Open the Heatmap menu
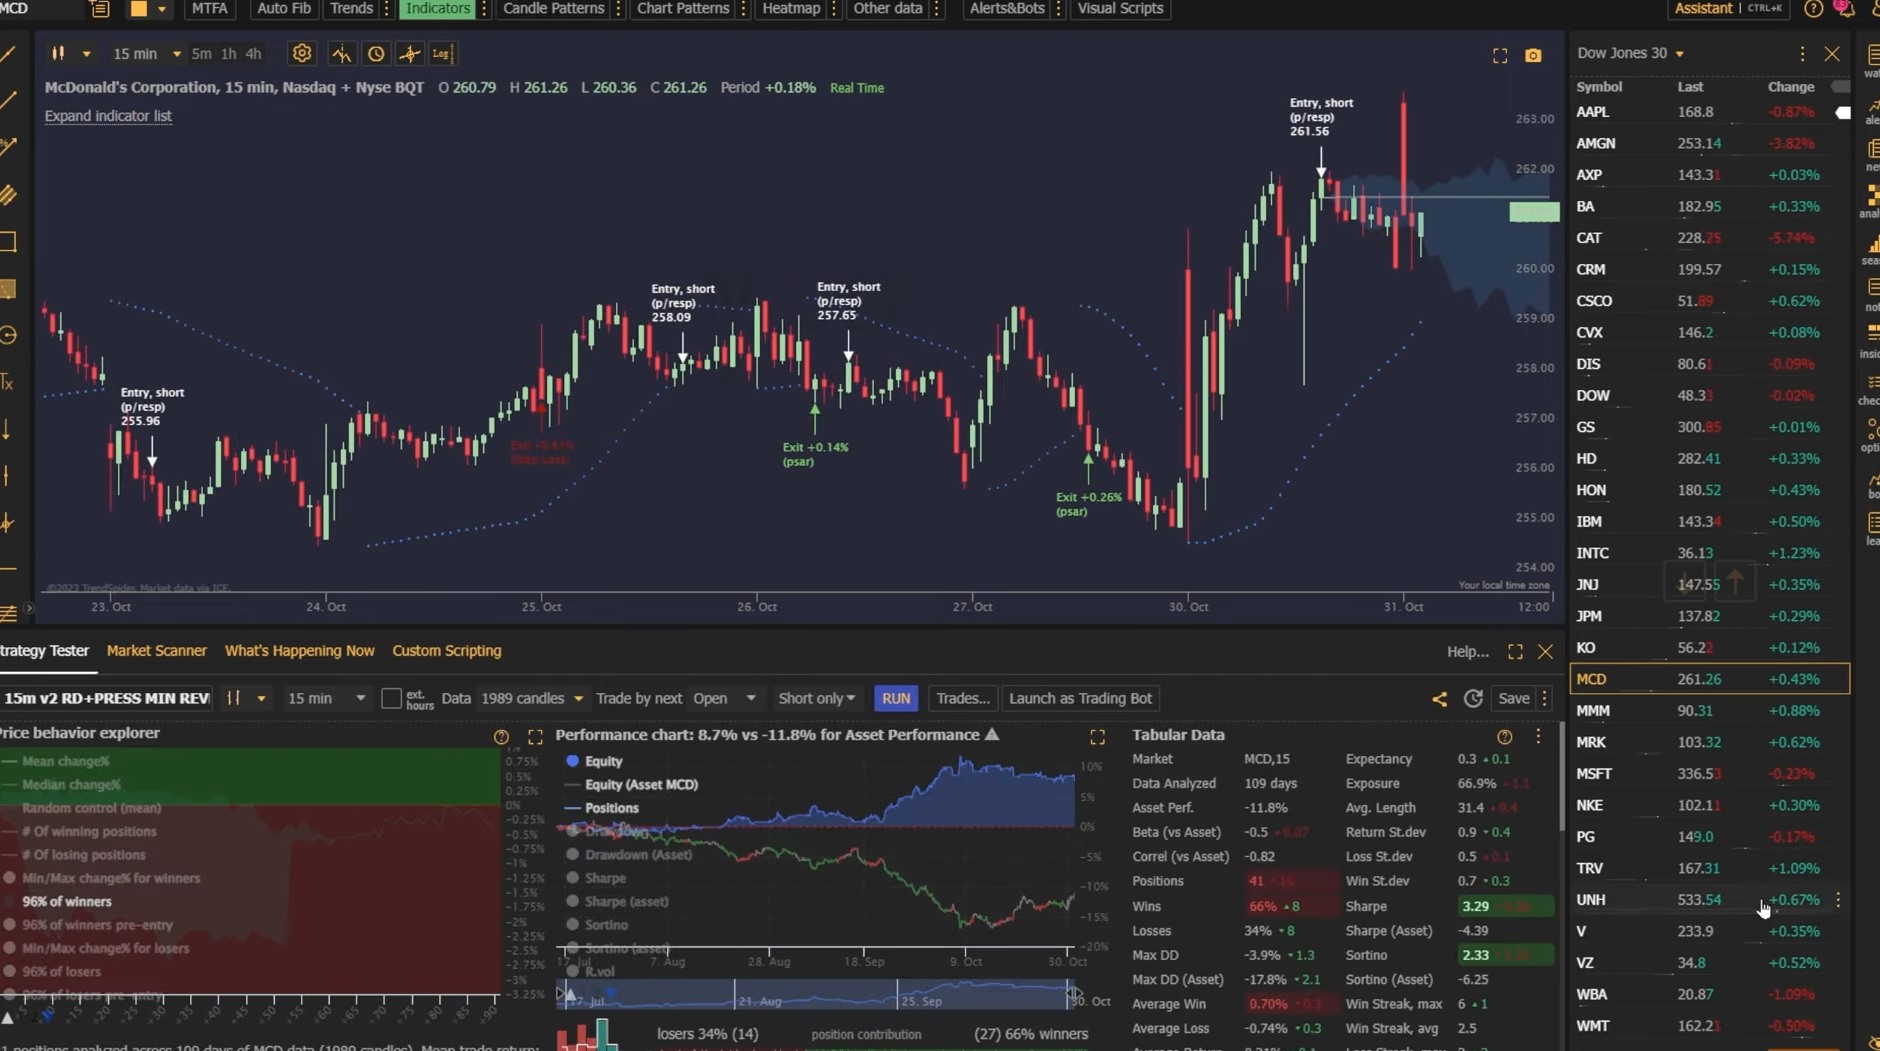 tap(791, 9)
